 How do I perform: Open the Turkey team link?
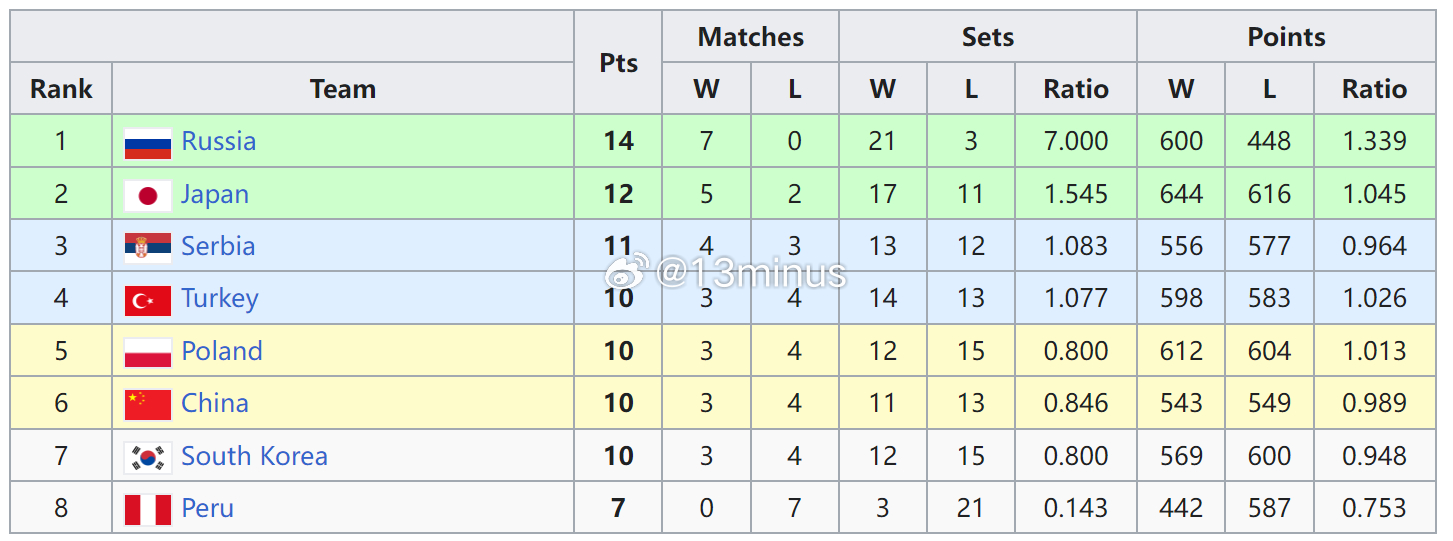click(220, 299)
